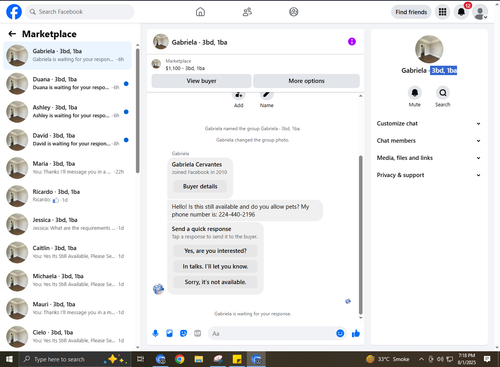Click the Search Facebook field
This screenshot has height=367, width=500.
click(x=80, y=12)
